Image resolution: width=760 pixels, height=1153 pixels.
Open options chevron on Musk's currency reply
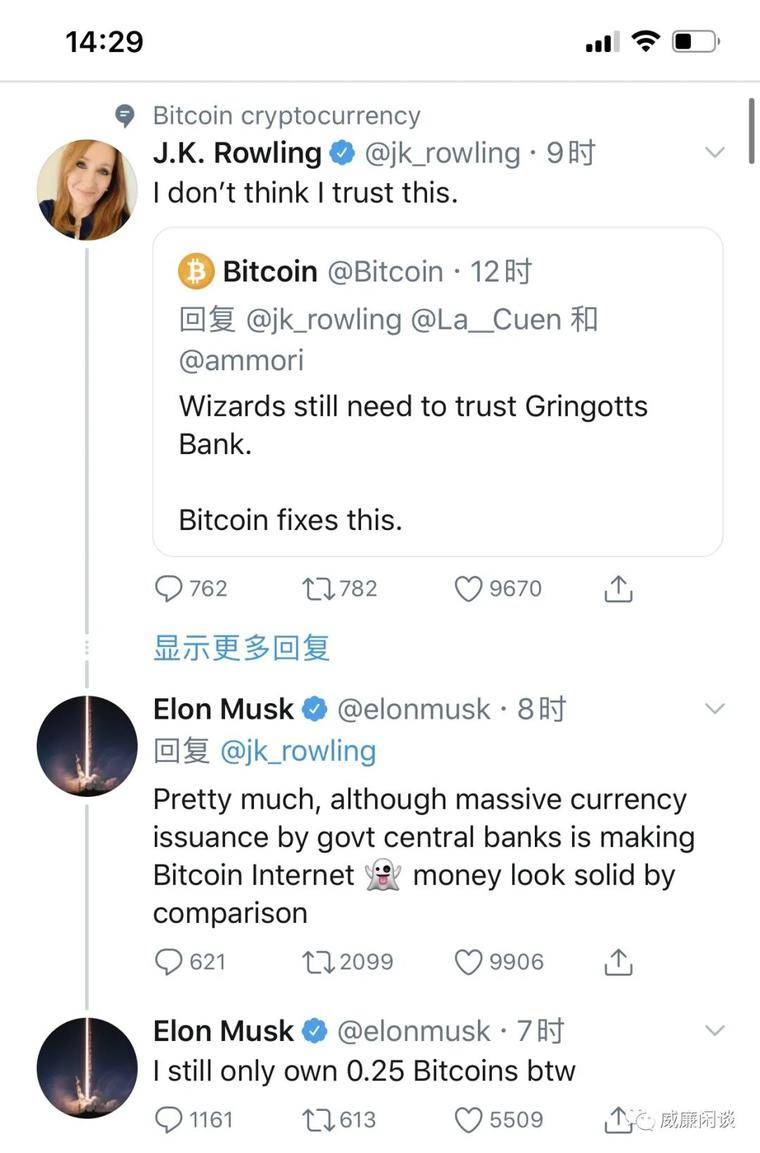(714, 709)
